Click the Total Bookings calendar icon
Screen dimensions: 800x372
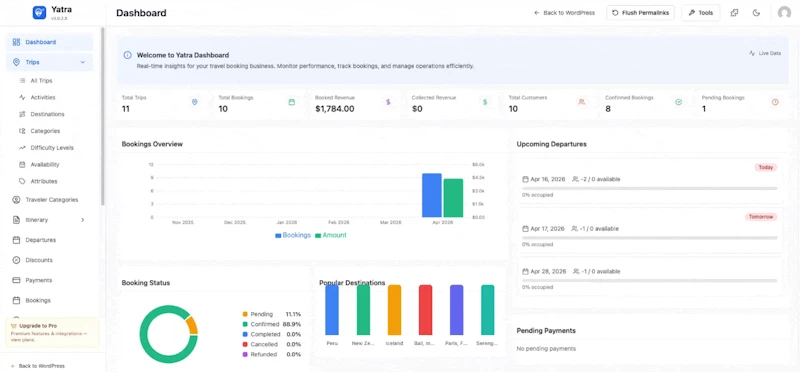(x=292, y=102)
